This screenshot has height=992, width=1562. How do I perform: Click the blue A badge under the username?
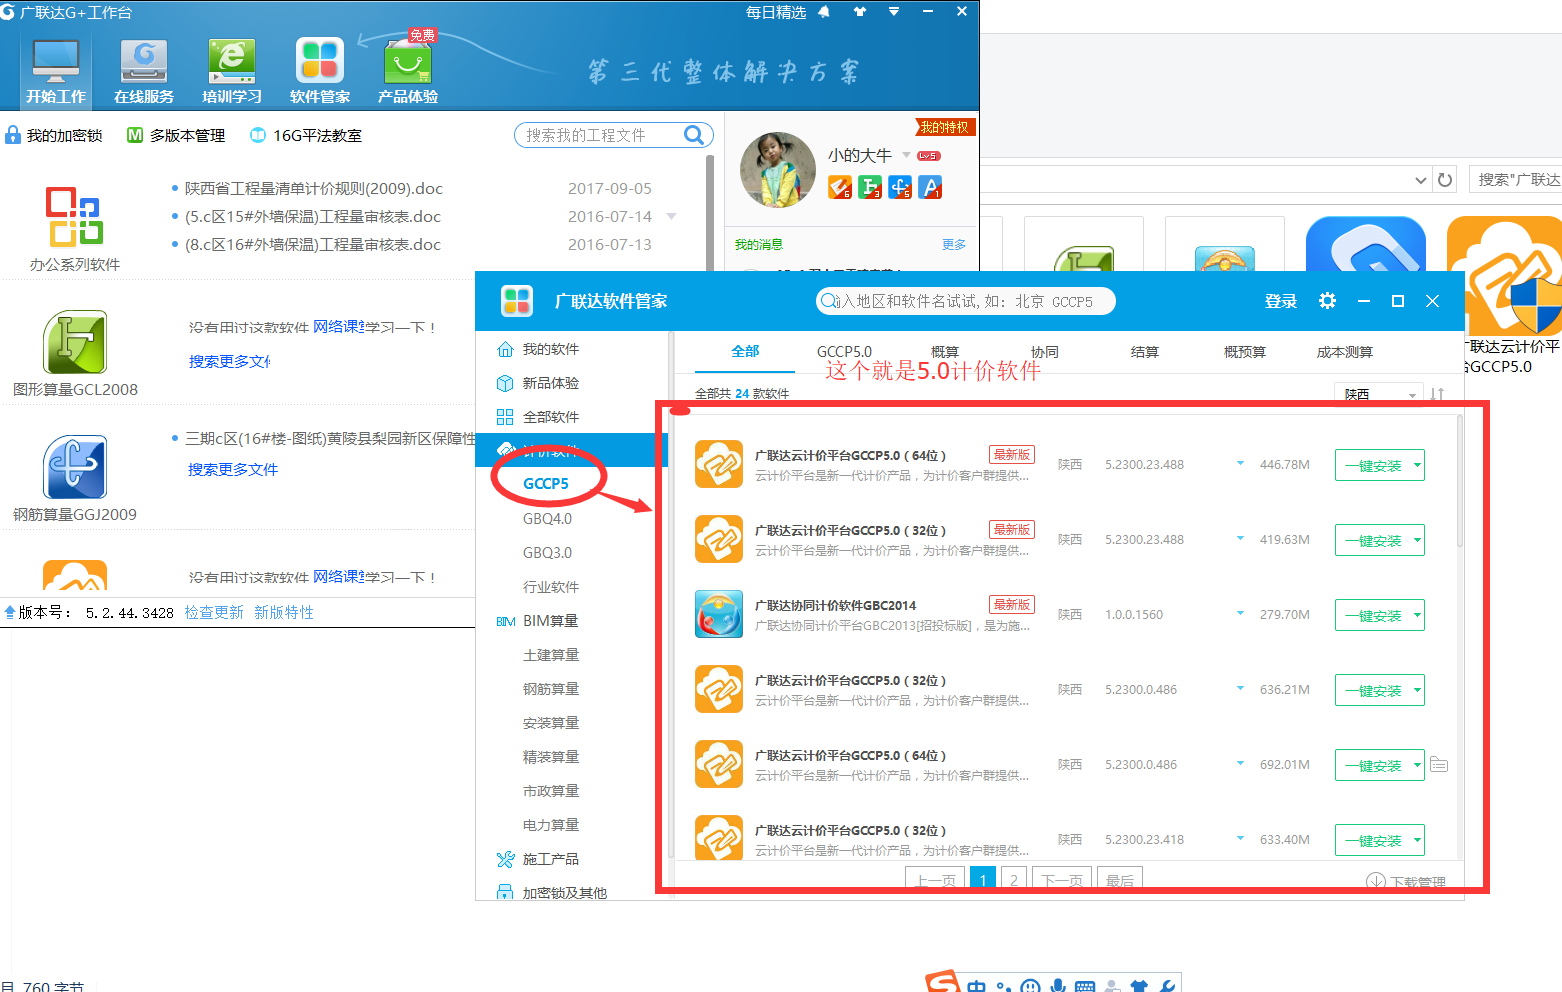930,187
